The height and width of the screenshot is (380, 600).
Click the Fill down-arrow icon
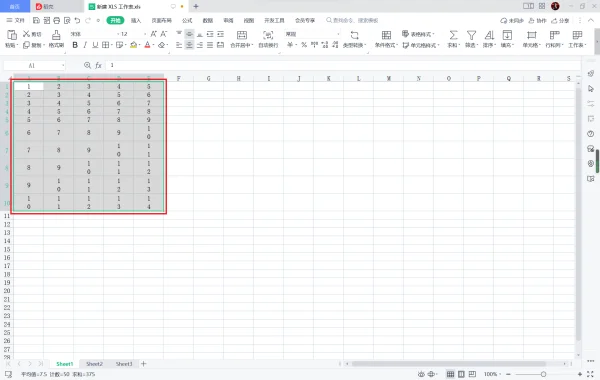(507, 35)
